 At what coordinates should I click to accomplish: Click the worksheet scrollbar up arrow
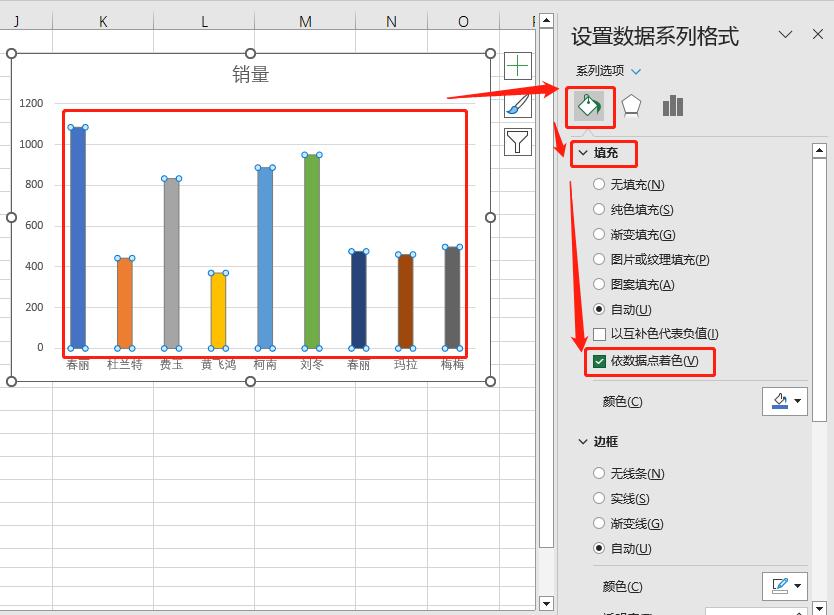[546, 21]
